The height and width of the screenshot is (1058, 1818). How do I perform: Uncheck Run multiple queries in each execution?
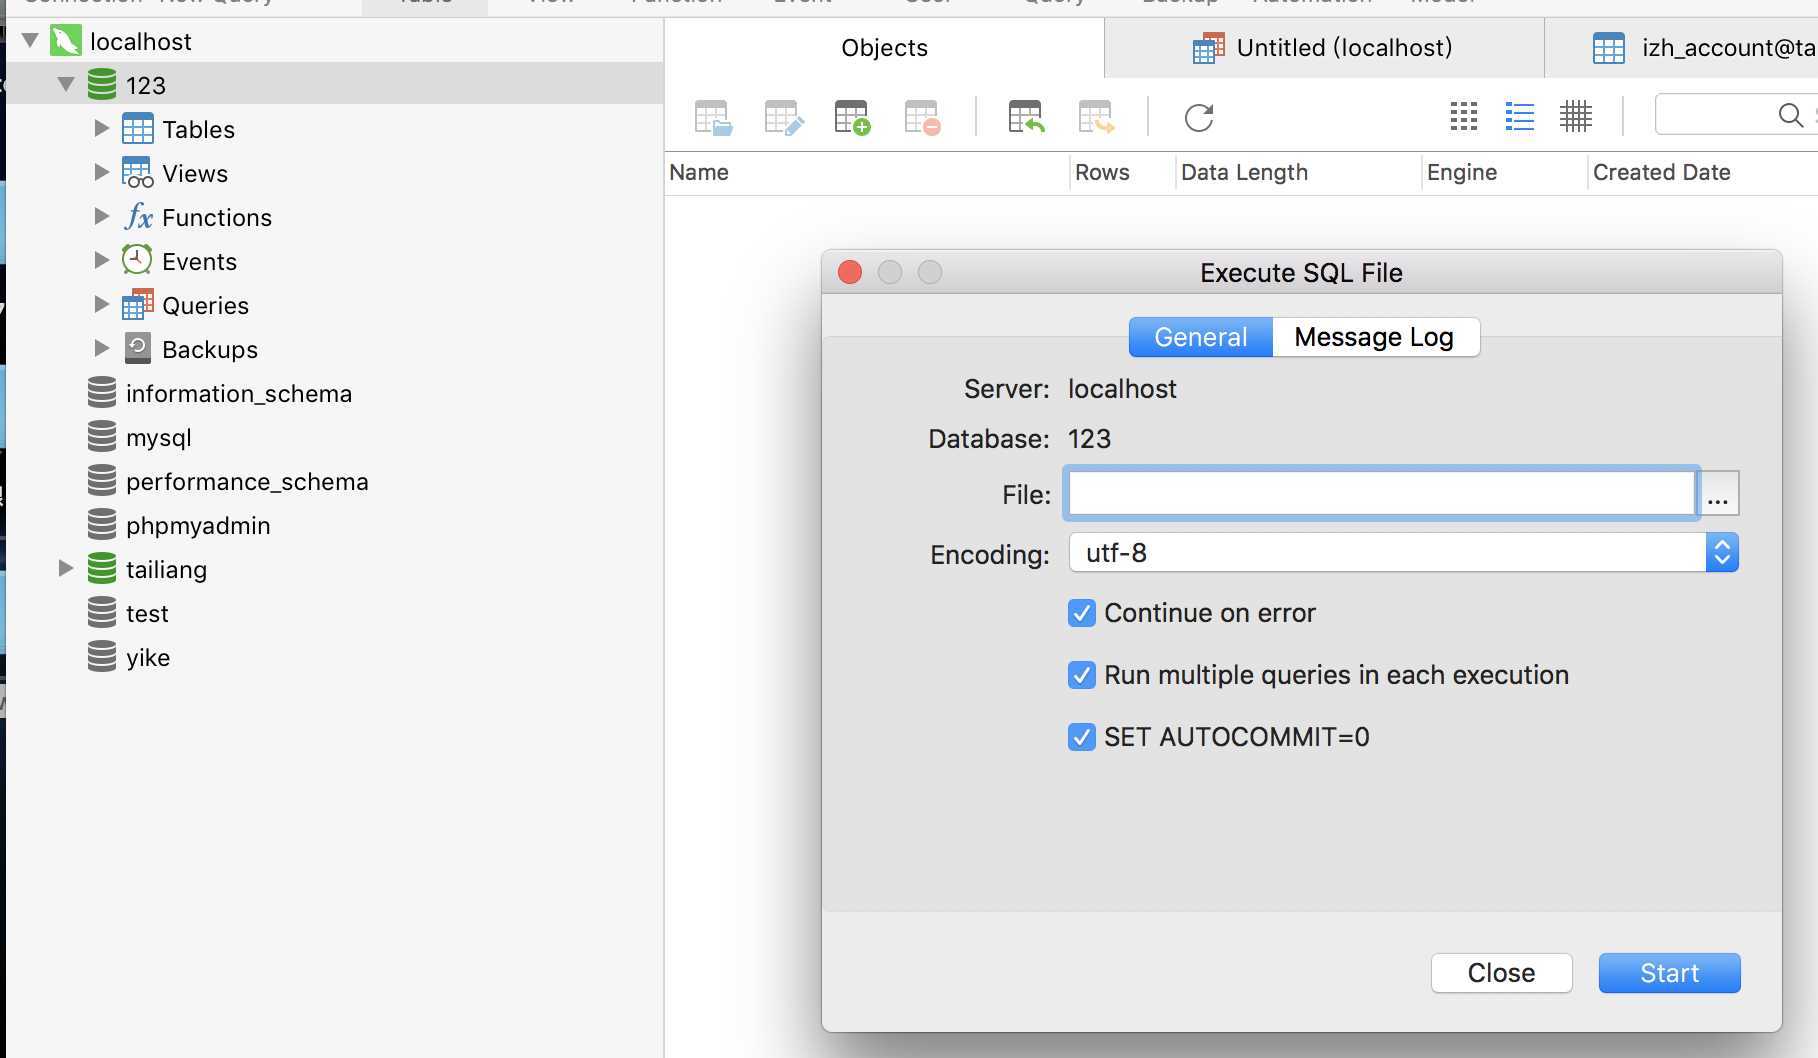(x=1082, y=675)
